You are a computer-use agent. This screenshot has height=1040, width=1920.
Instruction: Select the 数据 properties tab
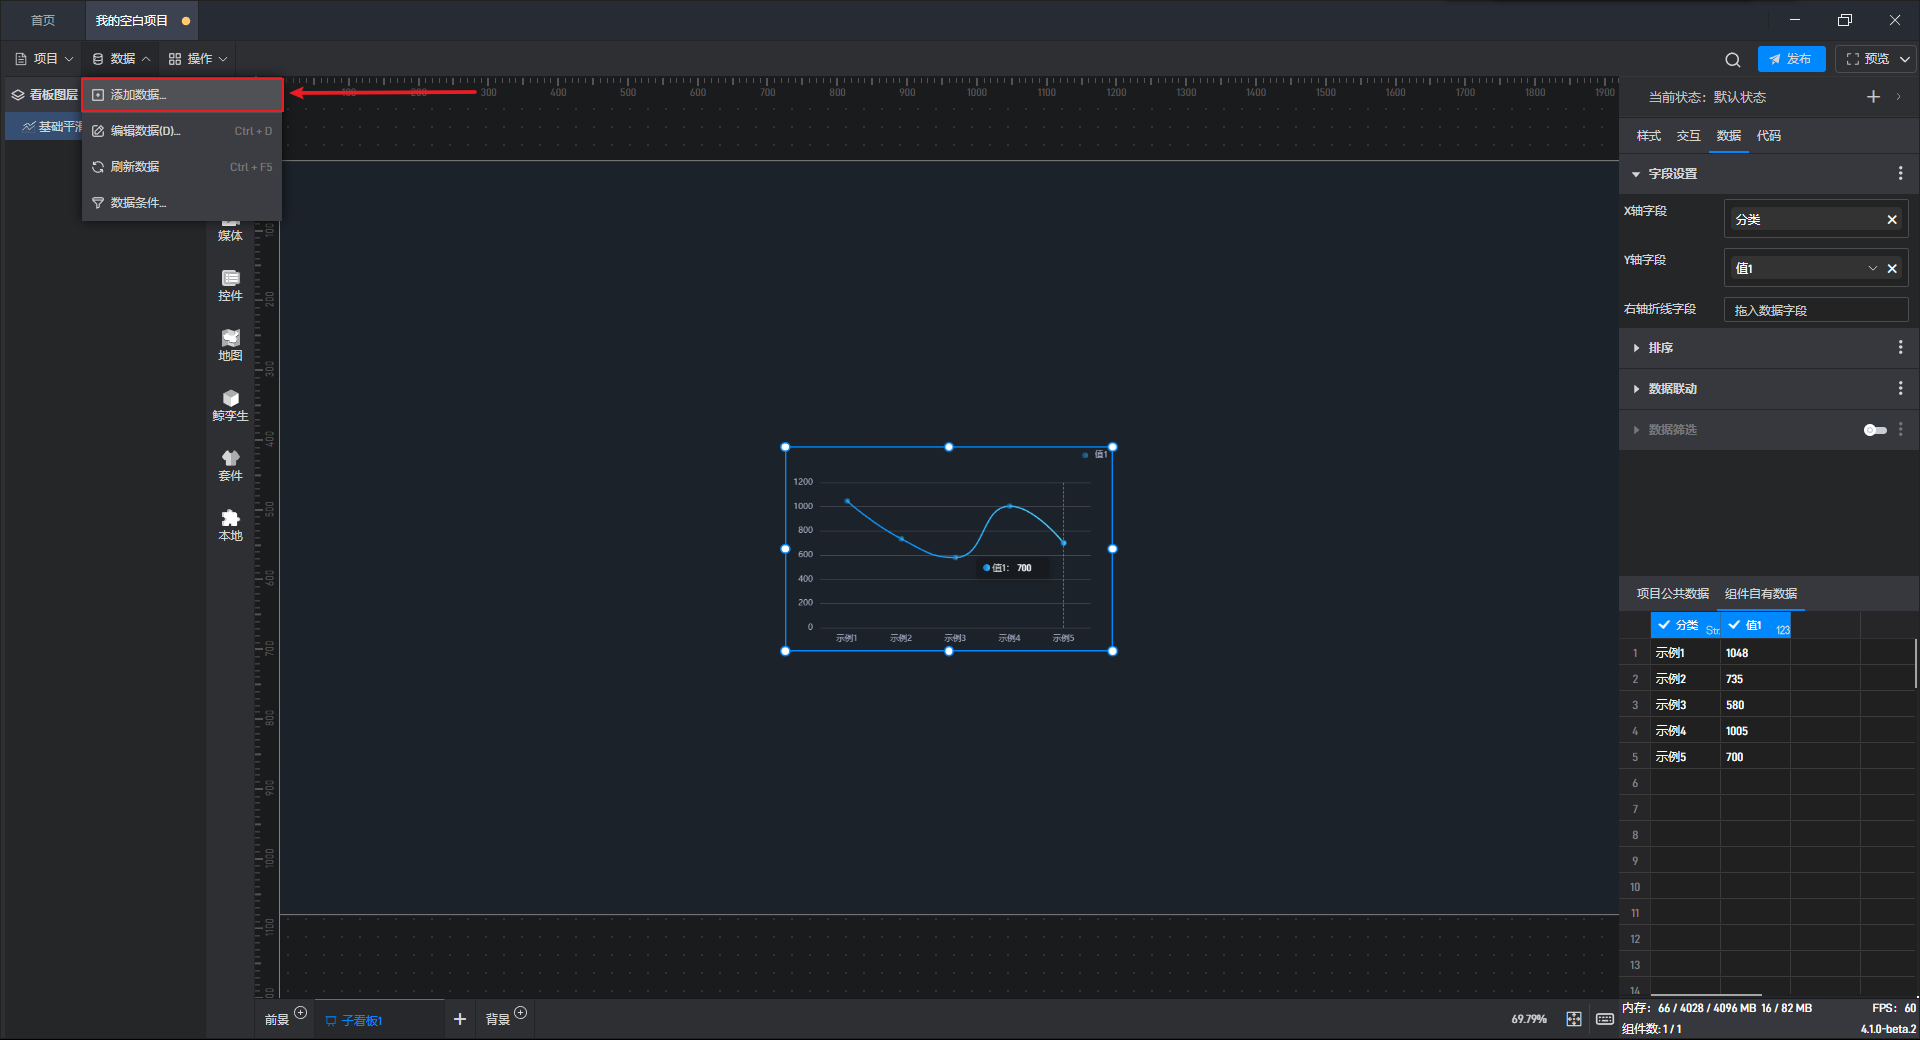1728,136
